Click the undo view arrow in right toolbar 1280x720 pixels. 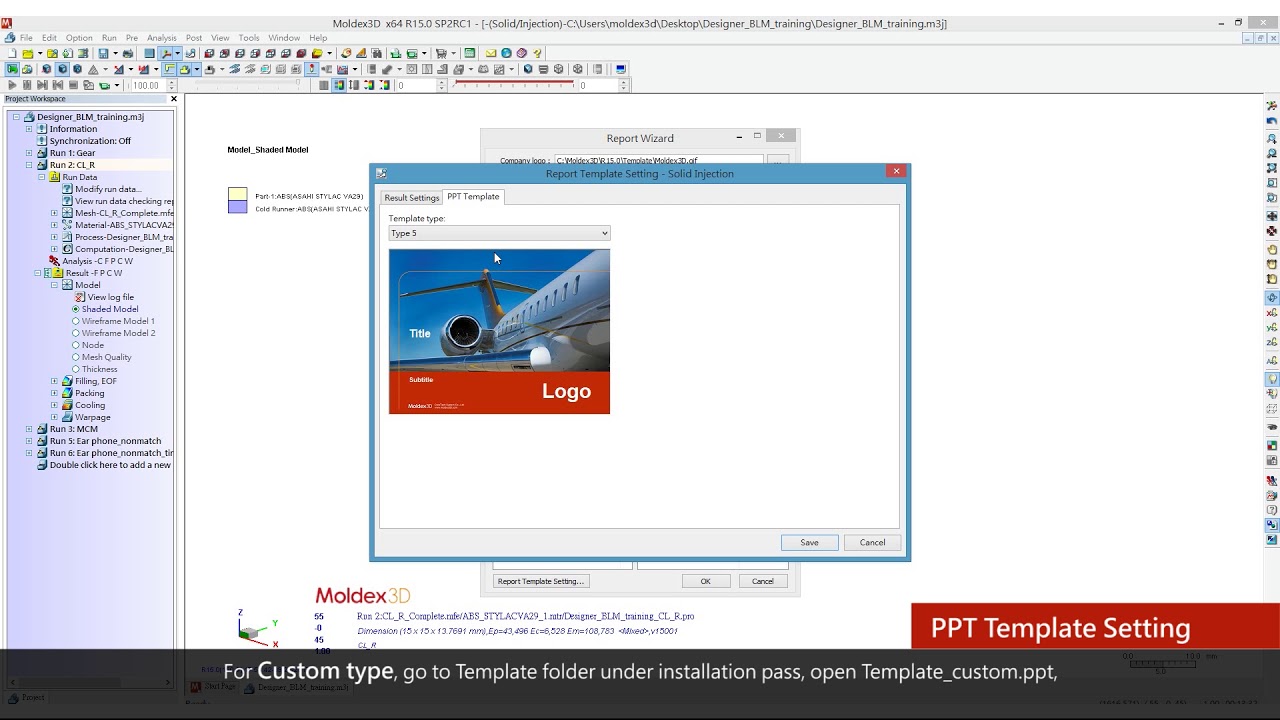click(1272, 121)
